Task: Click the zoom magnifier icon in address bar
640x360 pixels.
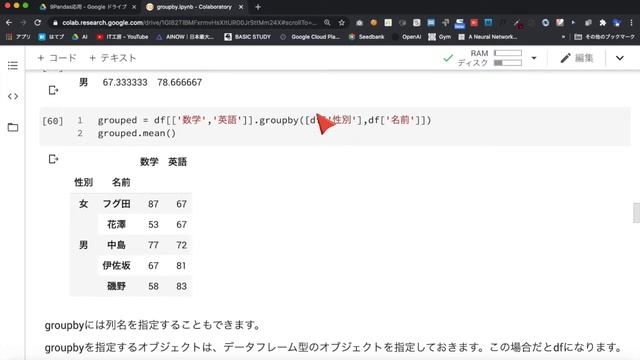Action: coord(327,23)
